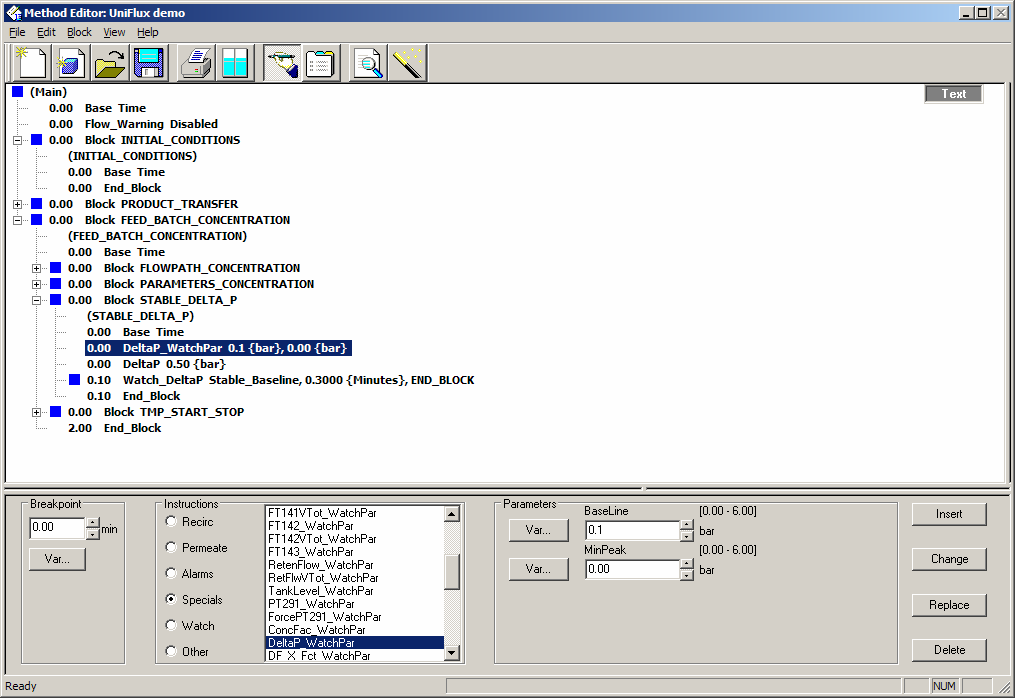Expand the TMP_START_STOP block
This screenshot has height=698, width=1015.
click(x=36, y=412)
